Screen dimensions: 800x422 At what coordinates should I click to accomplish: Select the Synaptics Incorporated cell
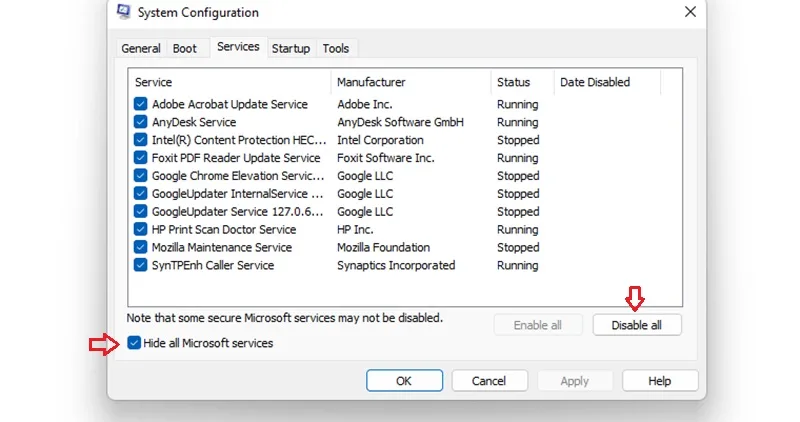point(396,265)
